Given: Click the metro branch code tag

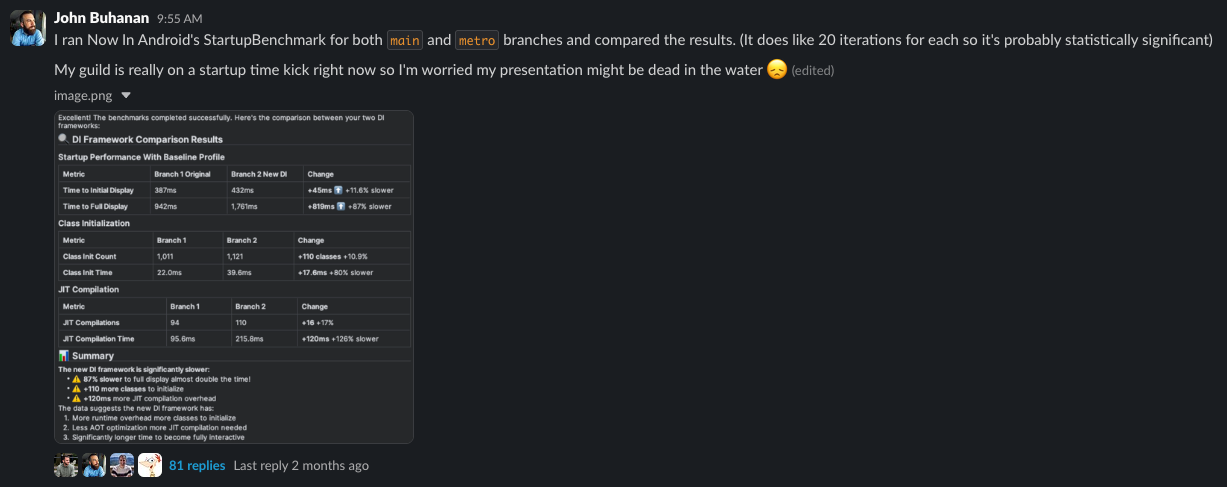Looking at the screenshot, I should pos(476,40).
